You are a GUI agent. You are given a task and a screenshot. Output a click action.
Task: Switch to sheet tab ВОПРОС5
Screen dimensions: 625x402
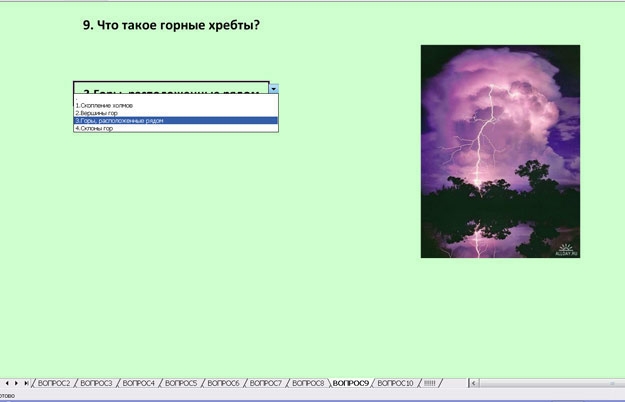pyautogui.click(x=181, y=383)
